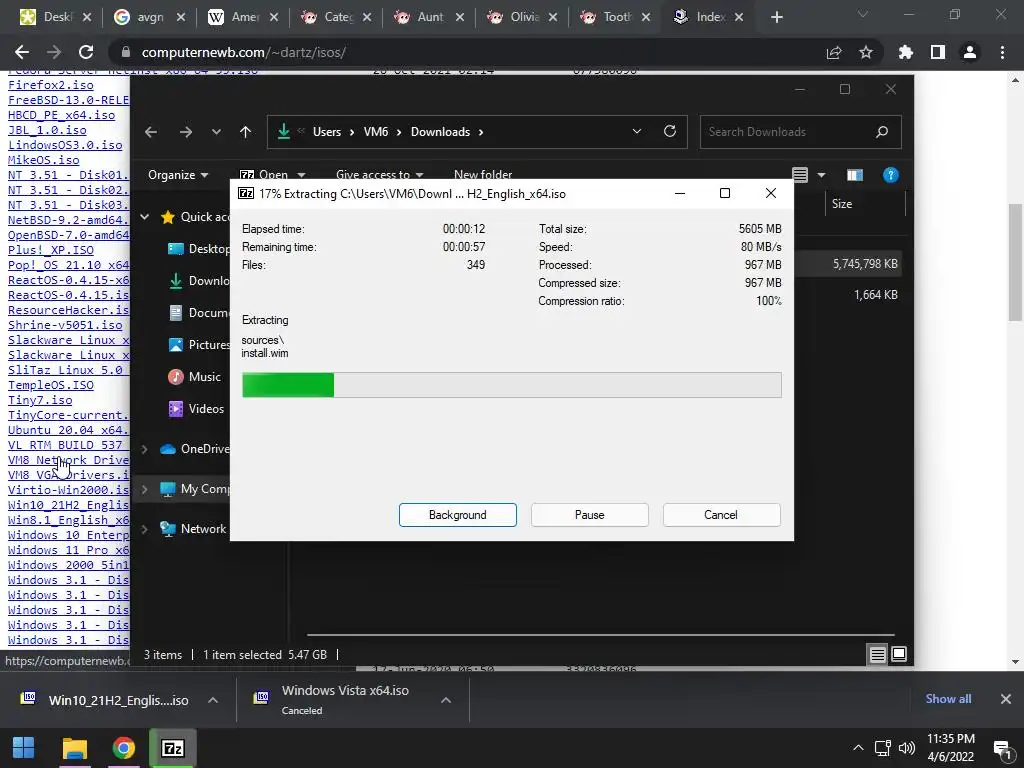
Task: Select Pictures in navigation pane
Action: point(199,345)
